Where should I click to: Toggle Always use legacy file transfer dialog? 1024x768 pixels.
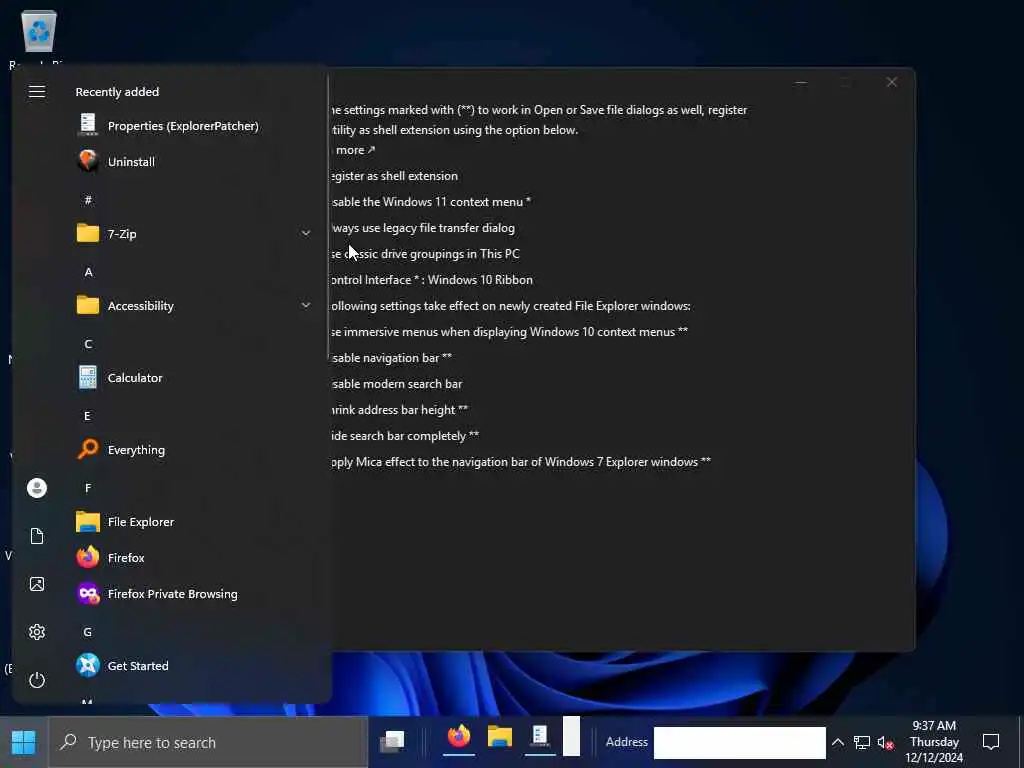[423, 228]
